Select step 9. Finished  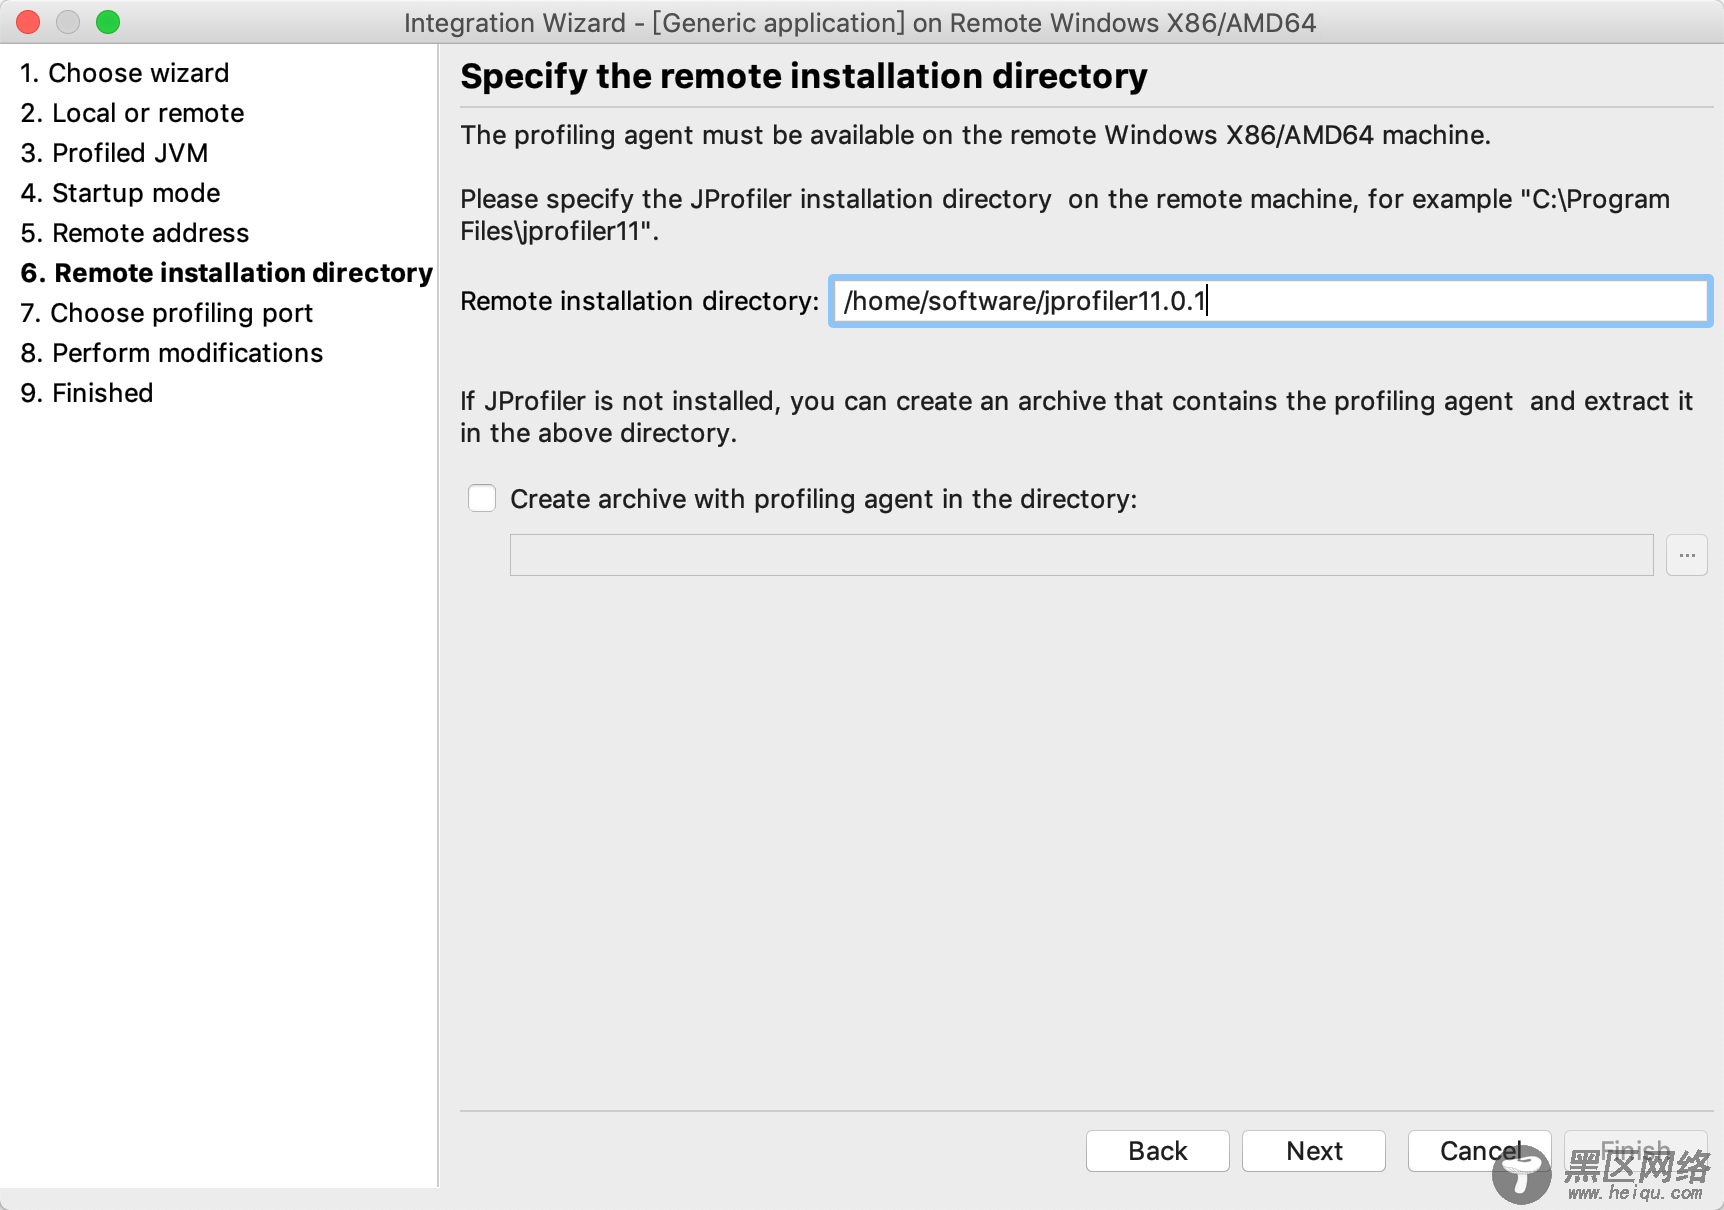pyautogui.click(x=87, y=393)
